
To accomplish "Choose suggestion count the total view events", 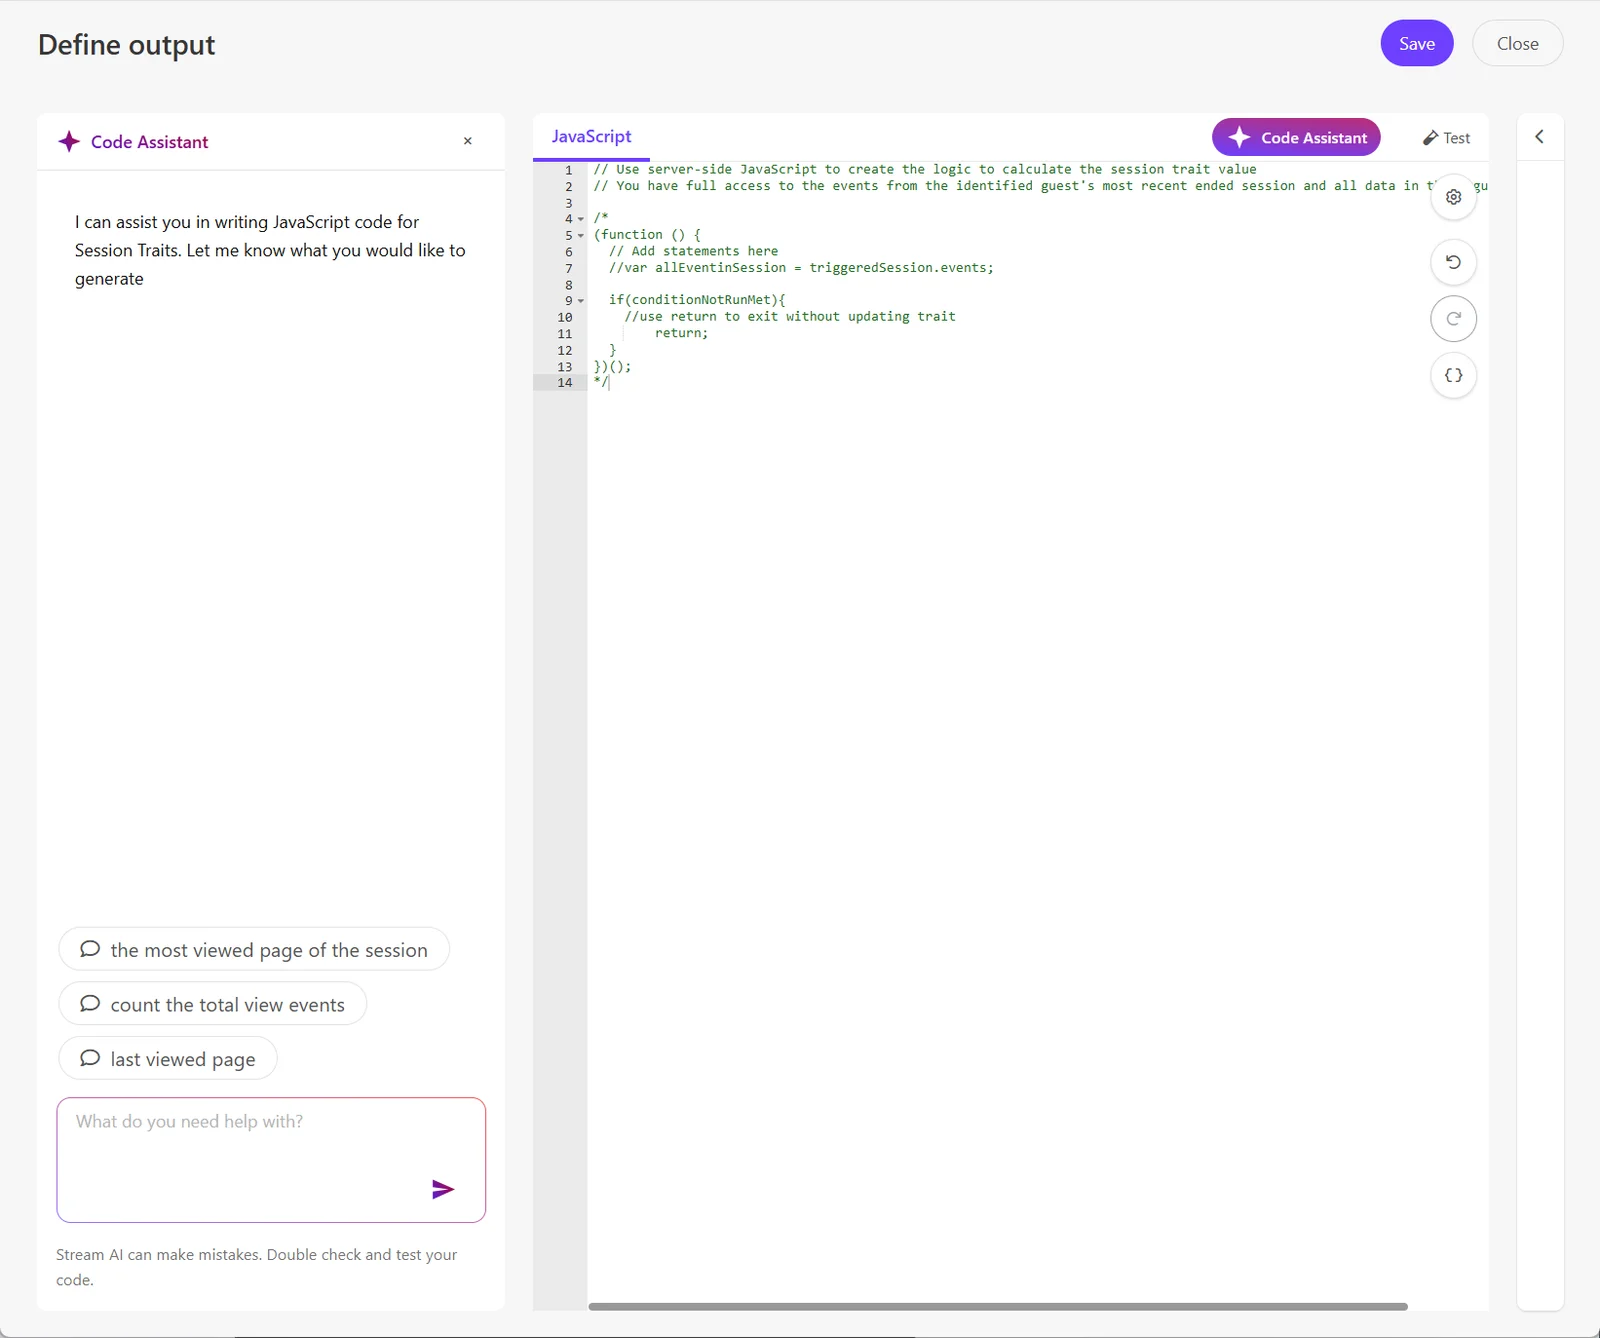I will pyautogui.click(x=213, y=1004).
